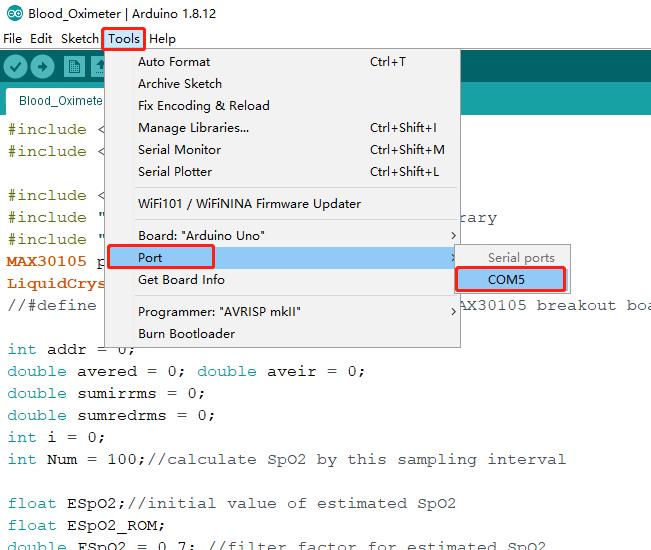Click the Upload arrow icon
The width and height of the screenshot is (651, 550).
click(x=42, y=67)
